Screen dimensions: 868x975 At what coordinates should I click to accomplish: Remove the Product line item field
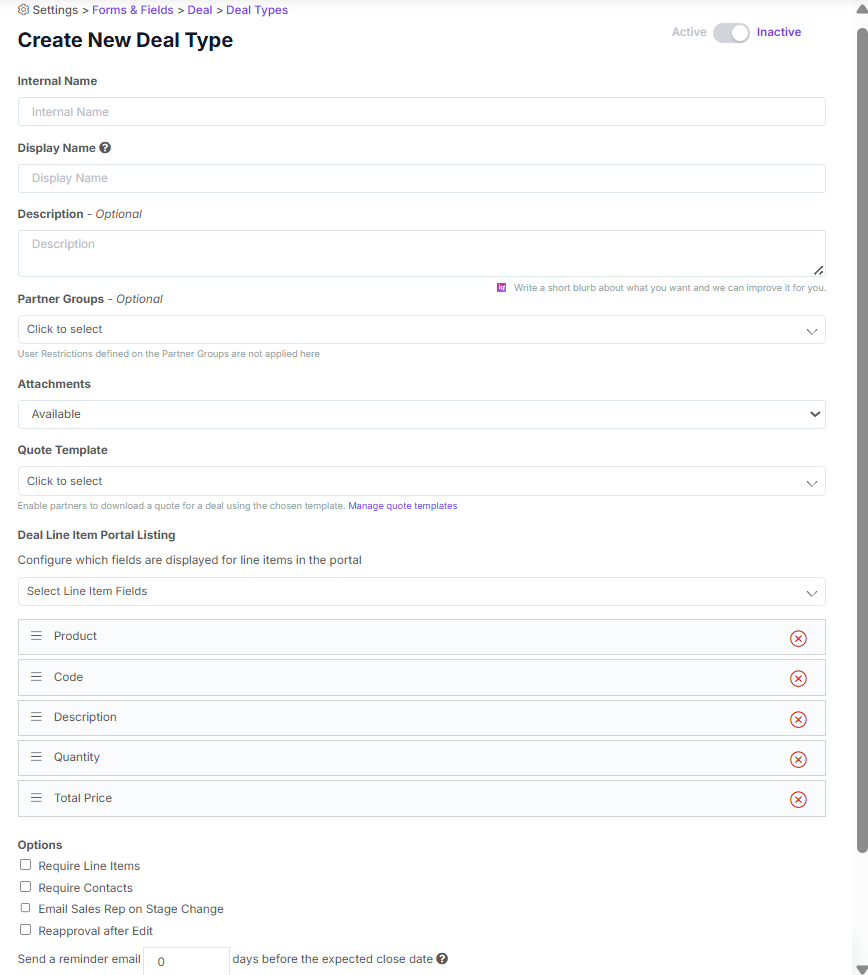click(x=798, y=638)
